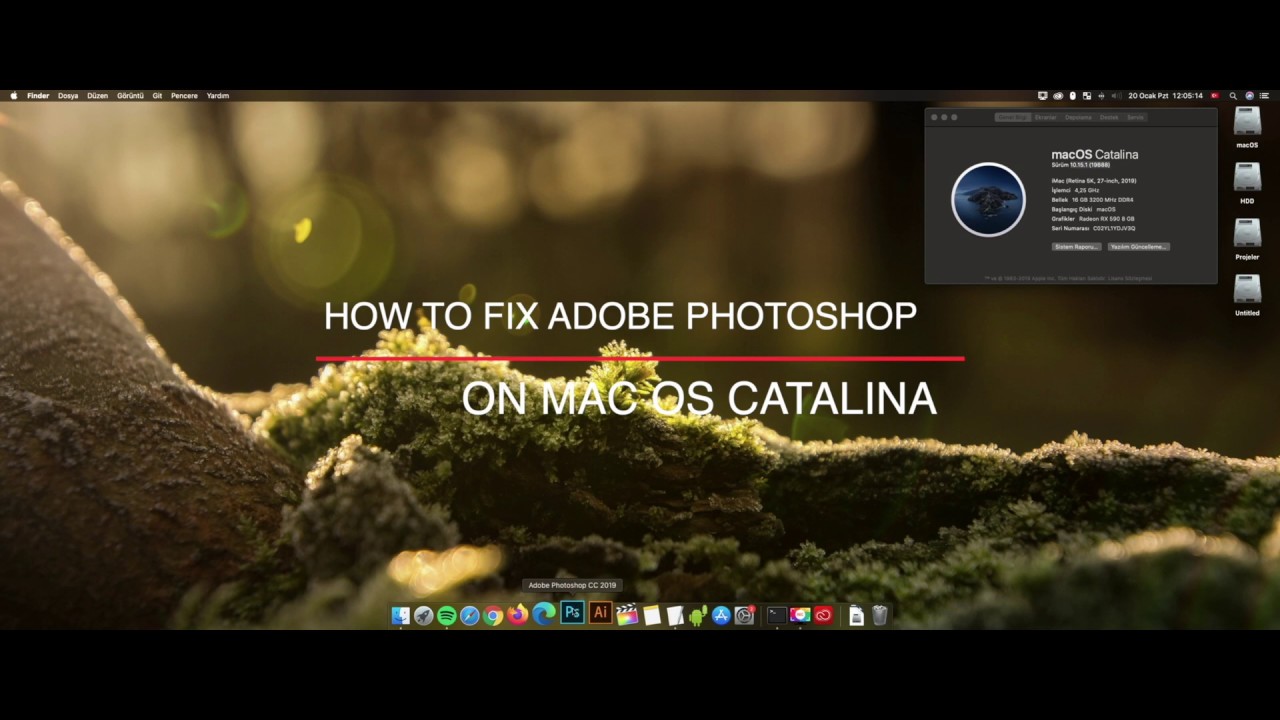Viewport: 1280px width, 720px height.
Task: Open the Git menu
Action: [x=157, y=96]
